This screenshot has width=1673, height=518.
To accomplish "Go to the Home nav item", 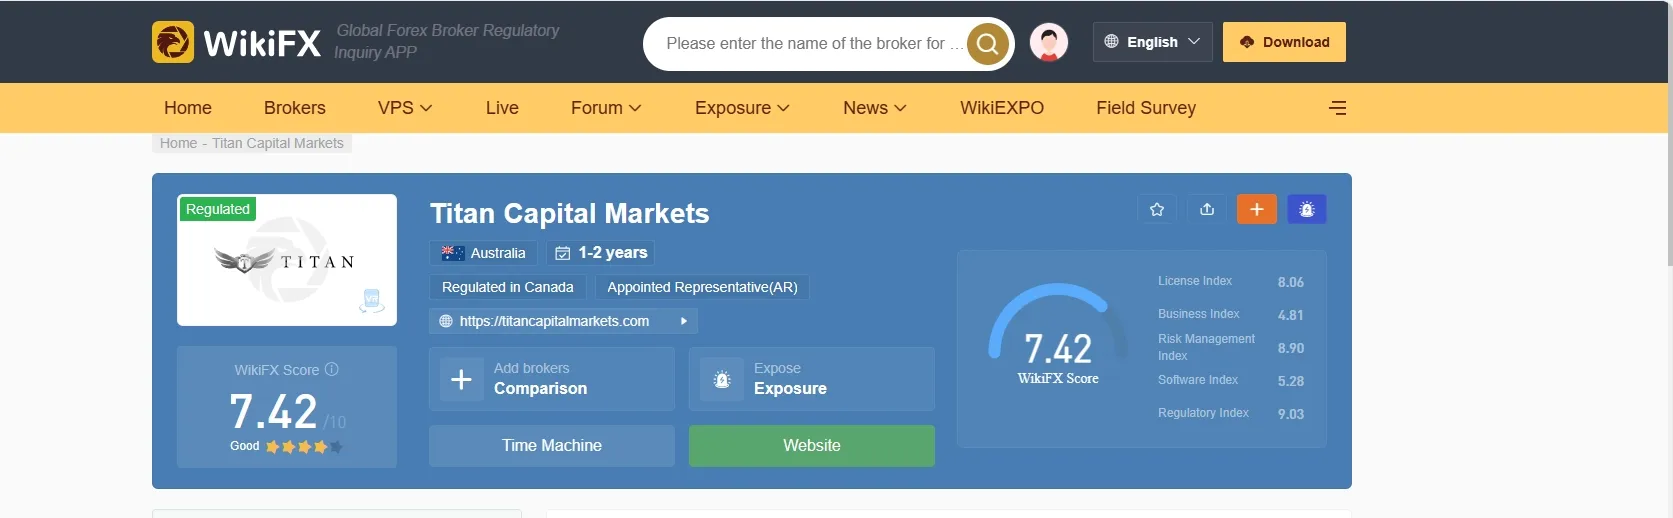I will point(188,108).
